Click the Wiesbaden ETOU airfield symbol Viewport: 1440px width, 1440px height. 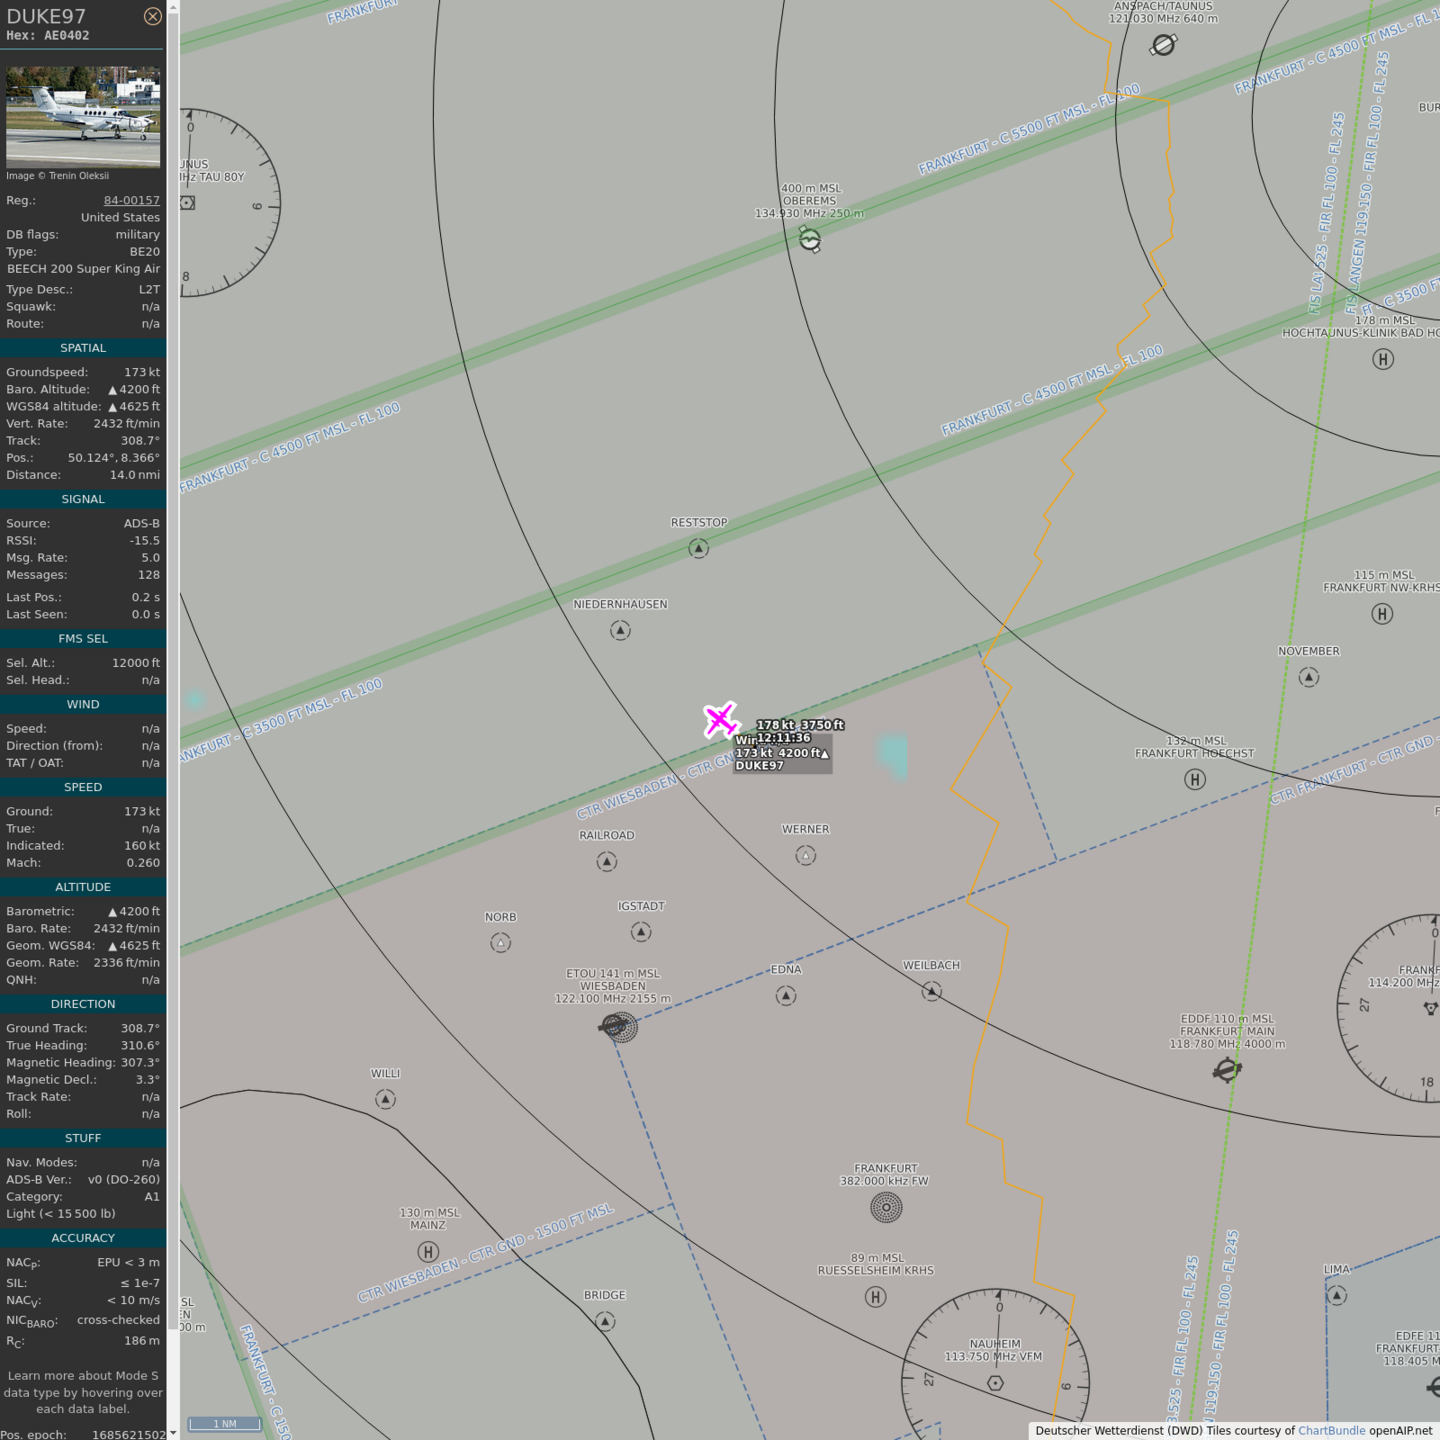(x=617, y=1026)
